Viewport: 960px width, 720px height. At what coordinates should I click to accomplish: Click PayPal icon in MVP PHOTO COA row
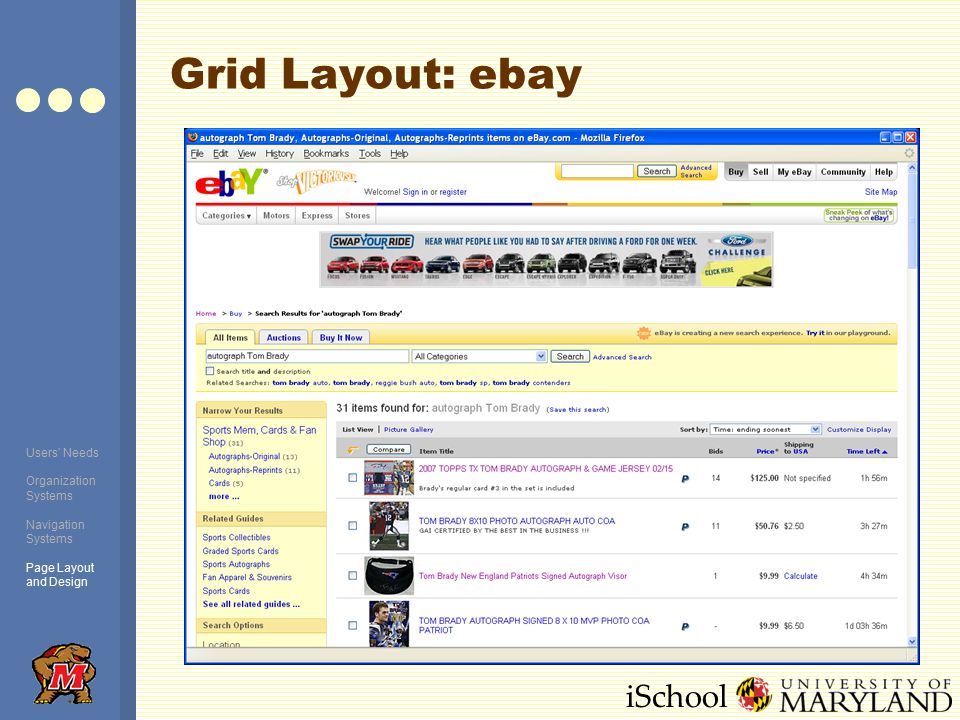coord(685,626)
